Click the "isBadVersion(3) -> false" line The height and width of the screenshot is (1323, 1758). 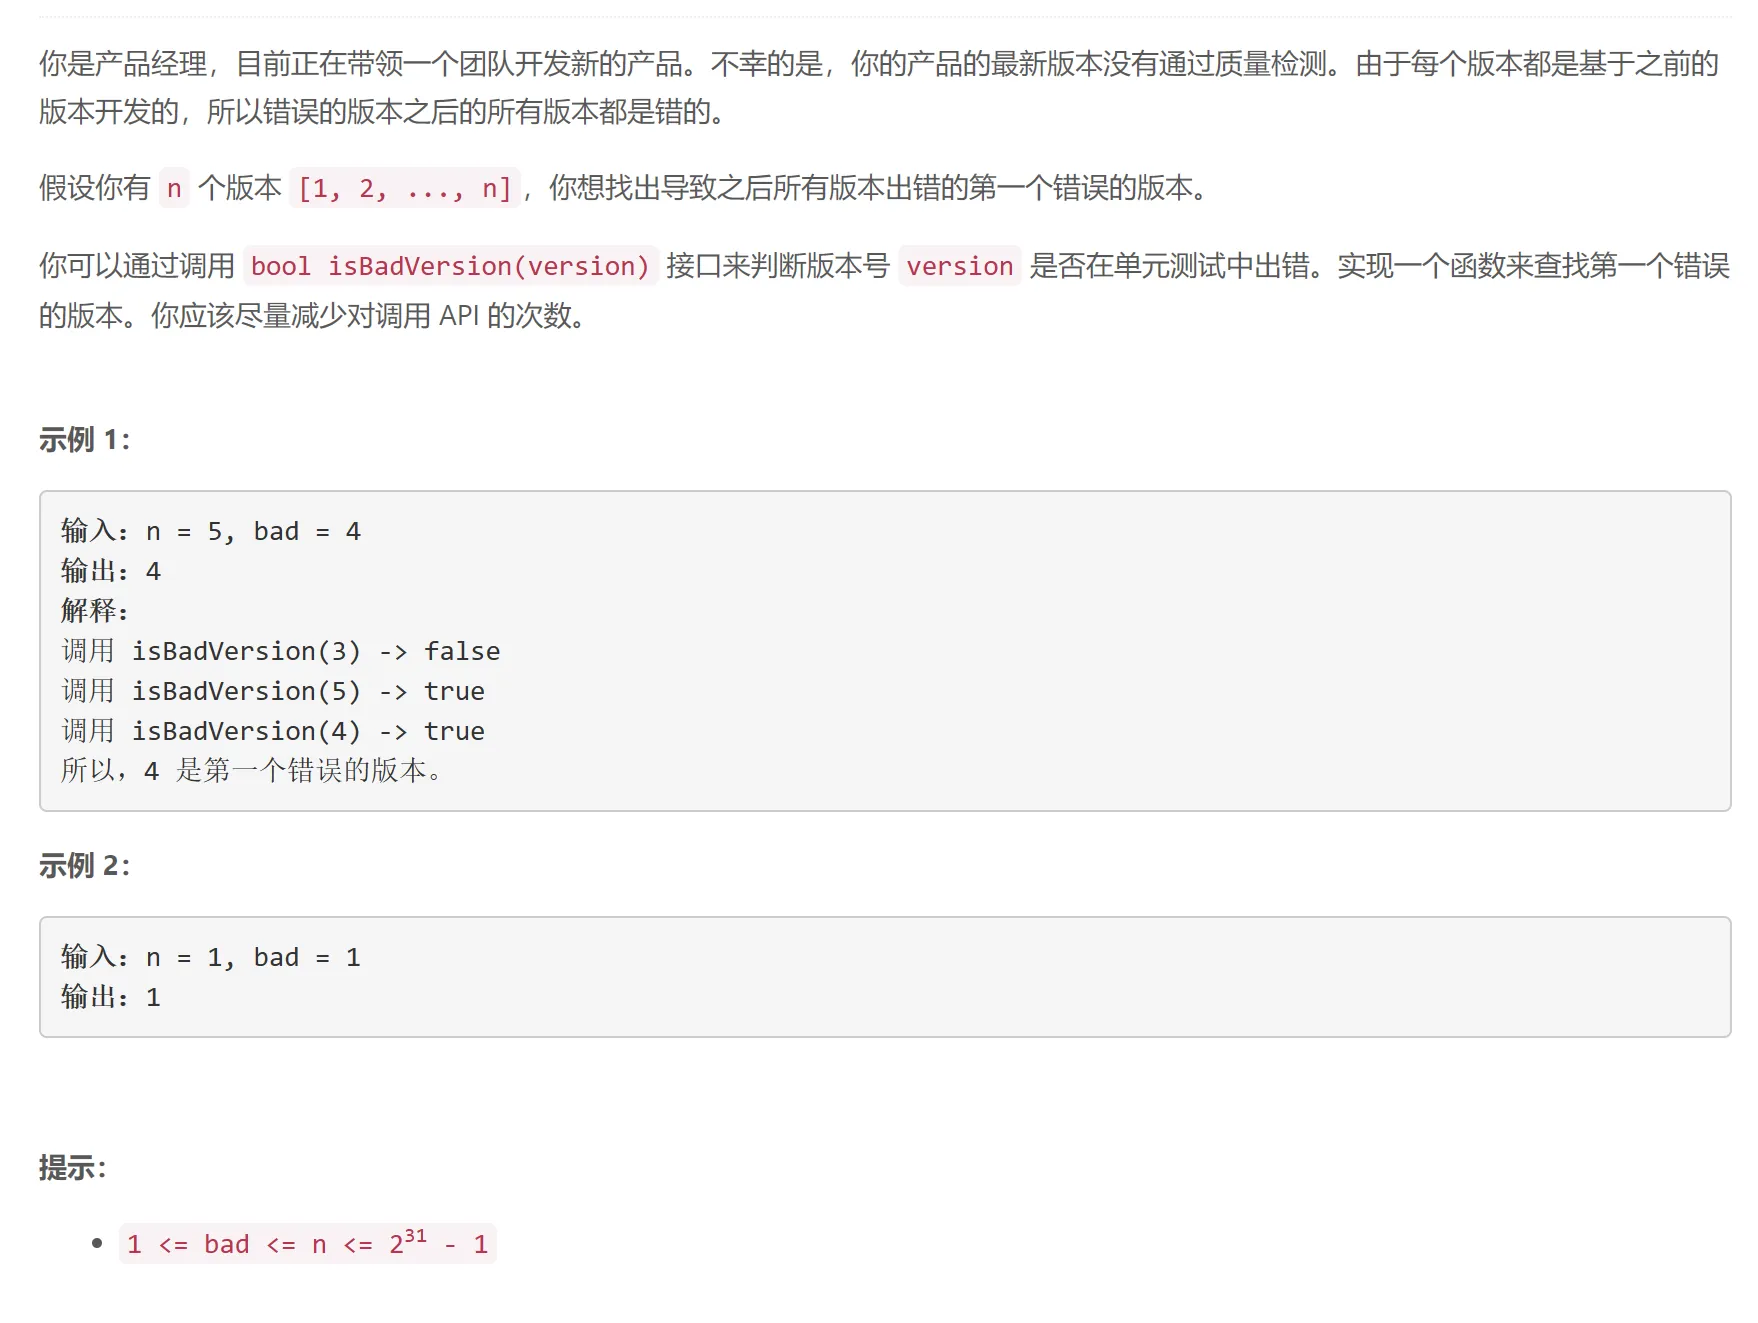click(281, 651)
